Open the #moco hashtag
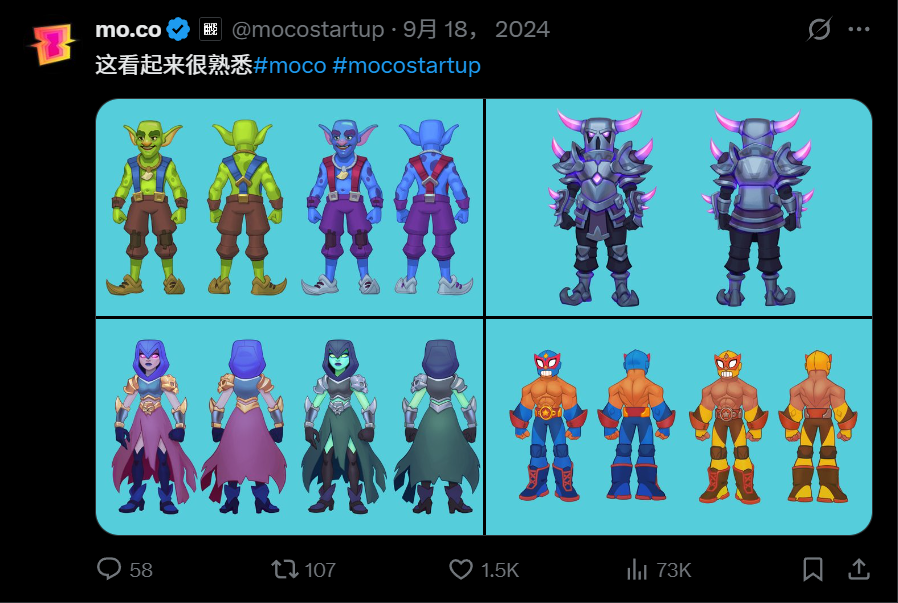The height and width of the screenshot is (603, 898). [290, 65]
